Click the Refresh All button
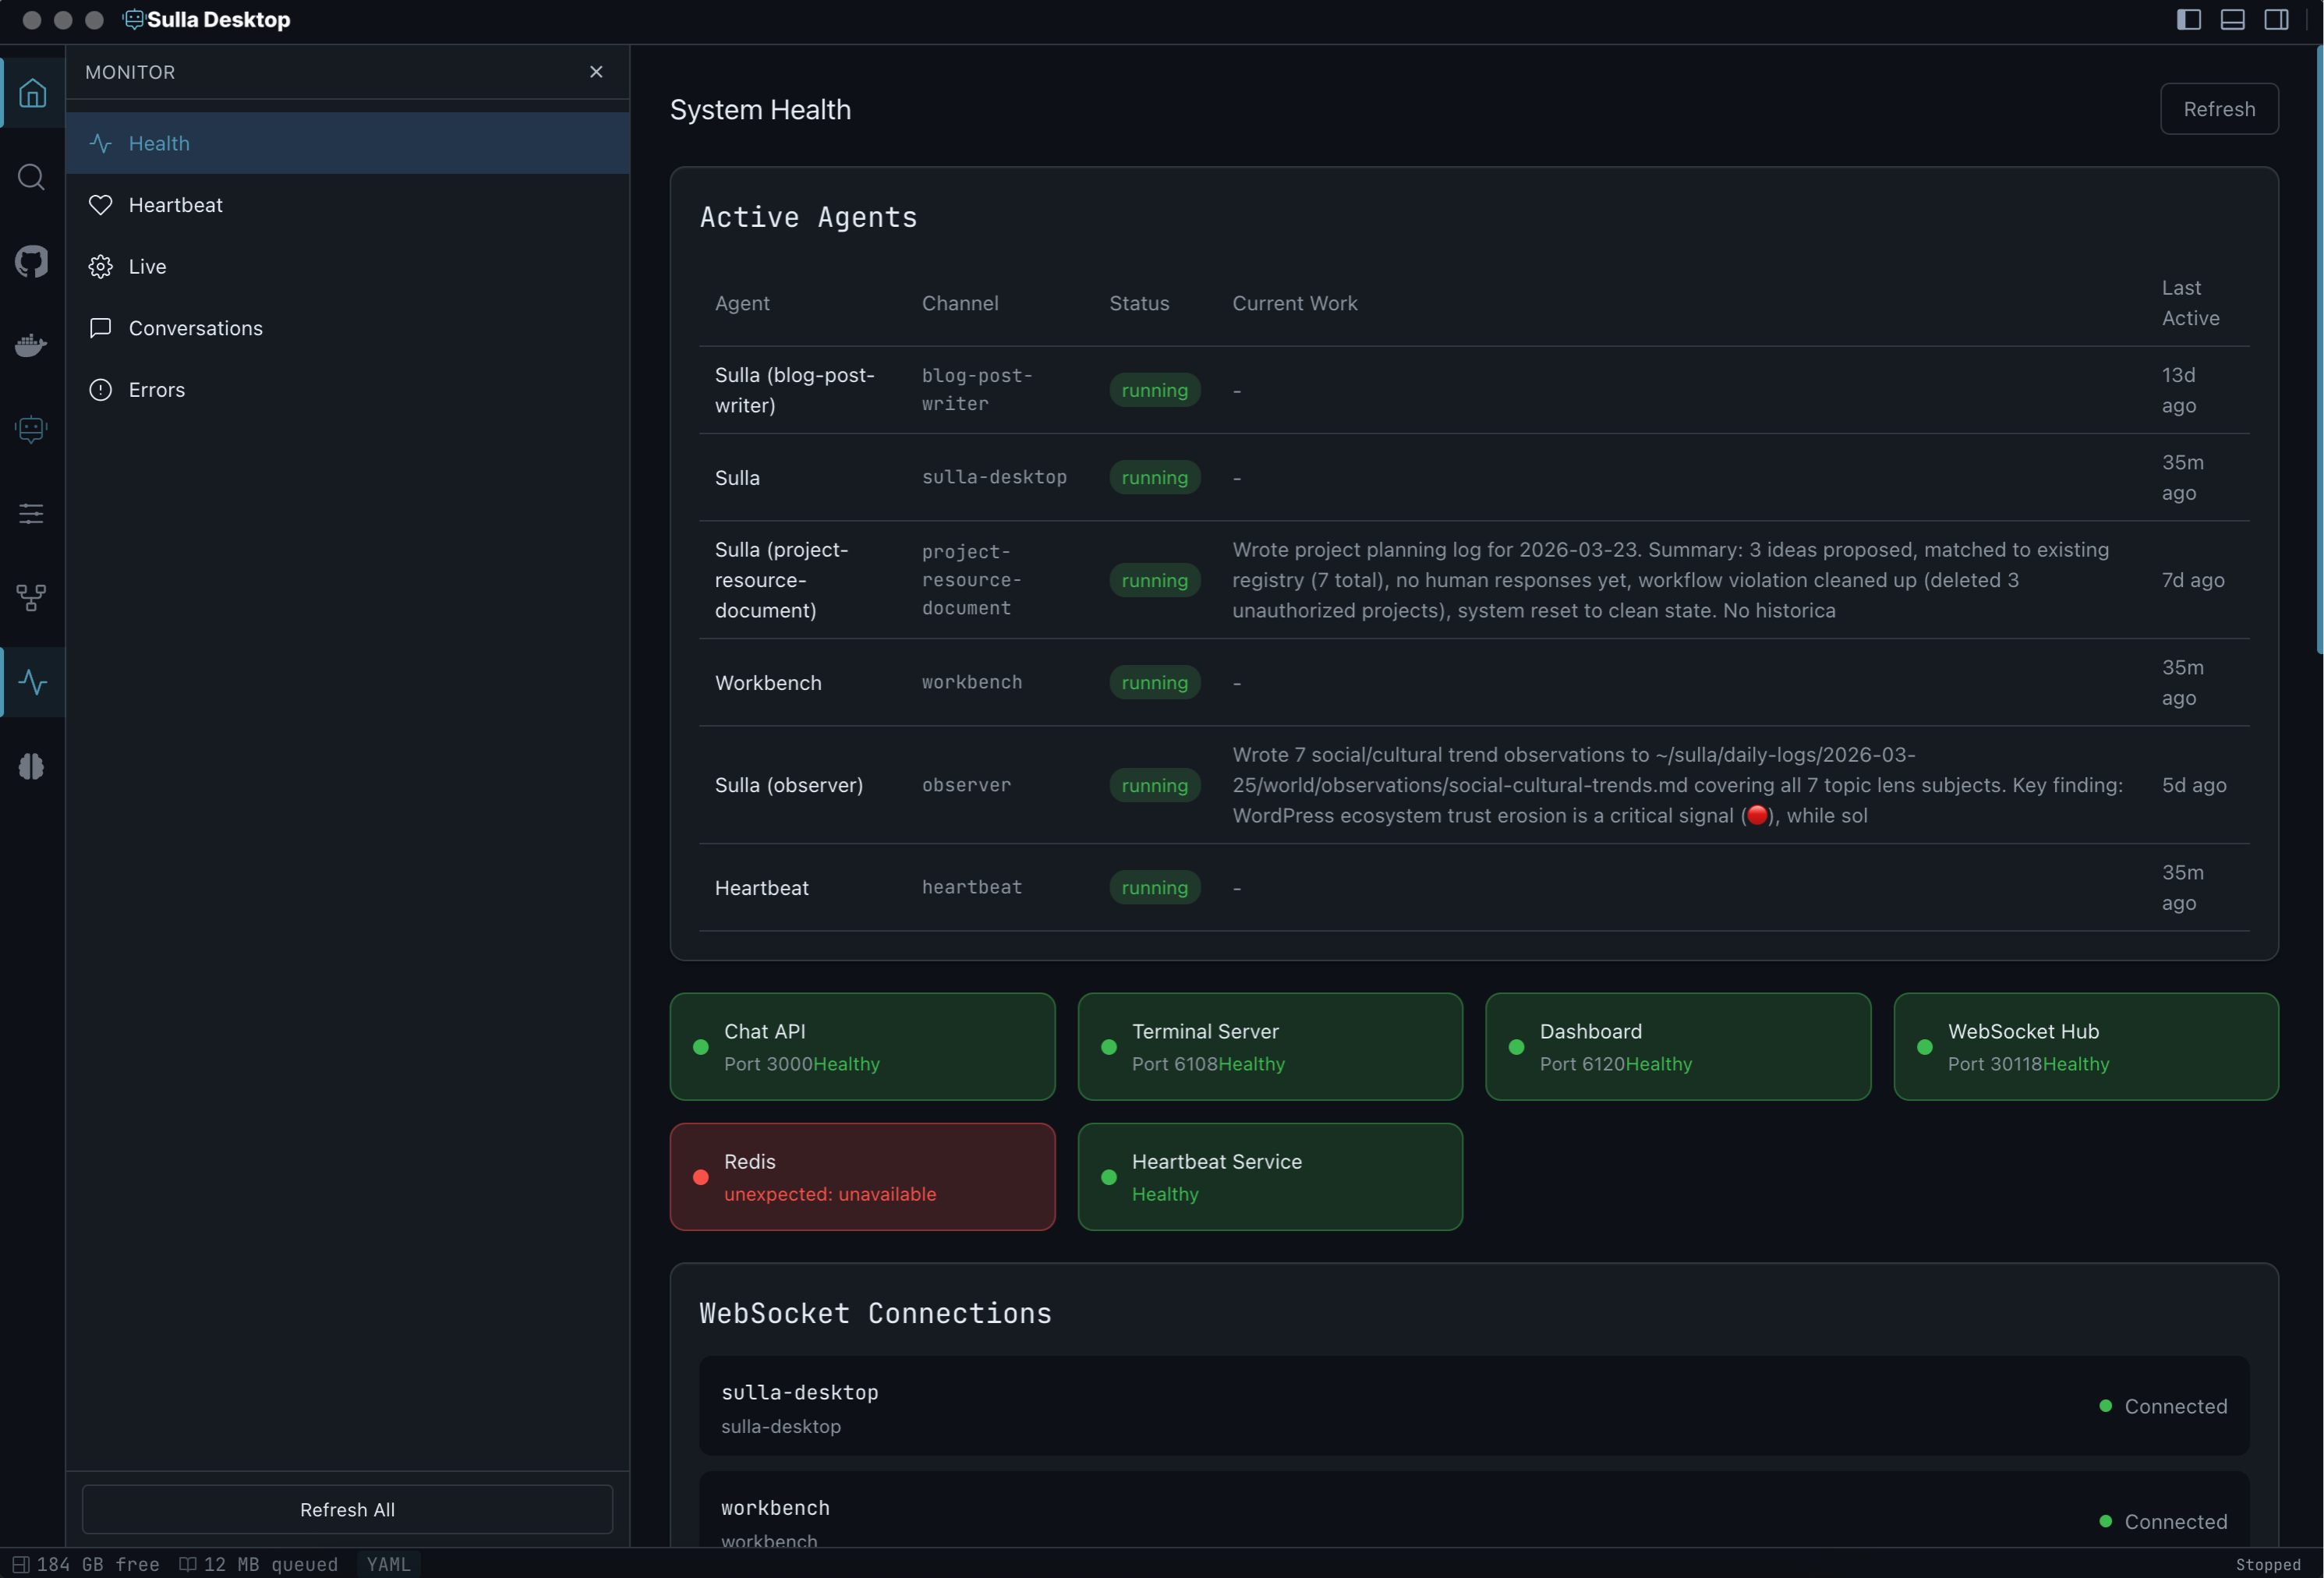Screen dimensions: 2324x1578 347,1509
